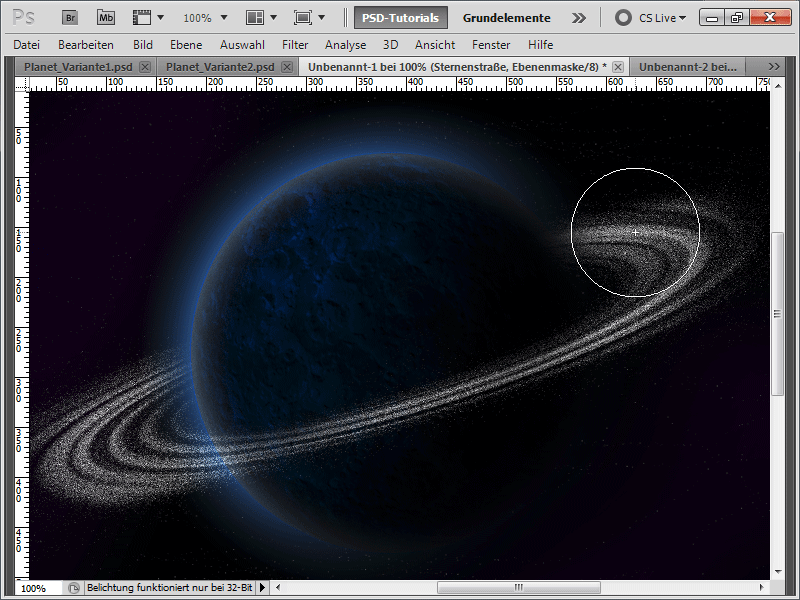The image size is (800, 600).
Task: Click the horizontal scrollbar left arrow
Action: [x=278, y=588]
